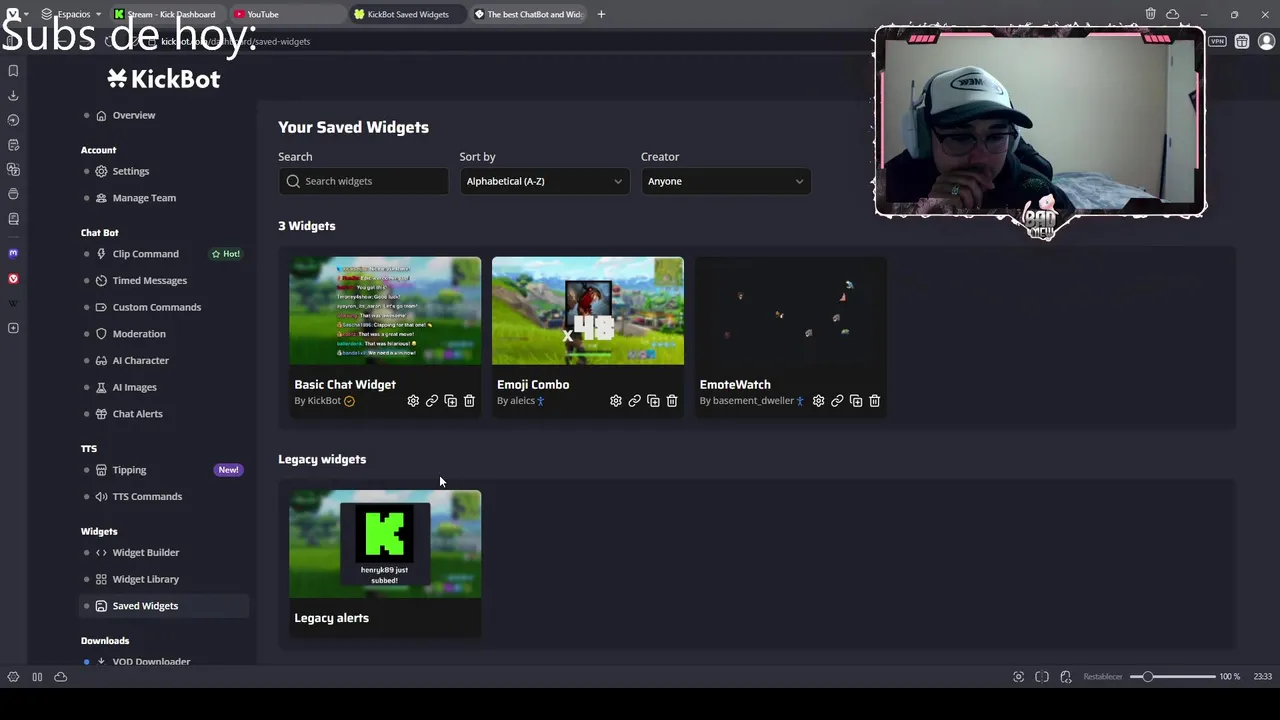This screenshot has height=720, width=1280.
Task: Click the KickBot logo
Action: (x=164, y=79)
